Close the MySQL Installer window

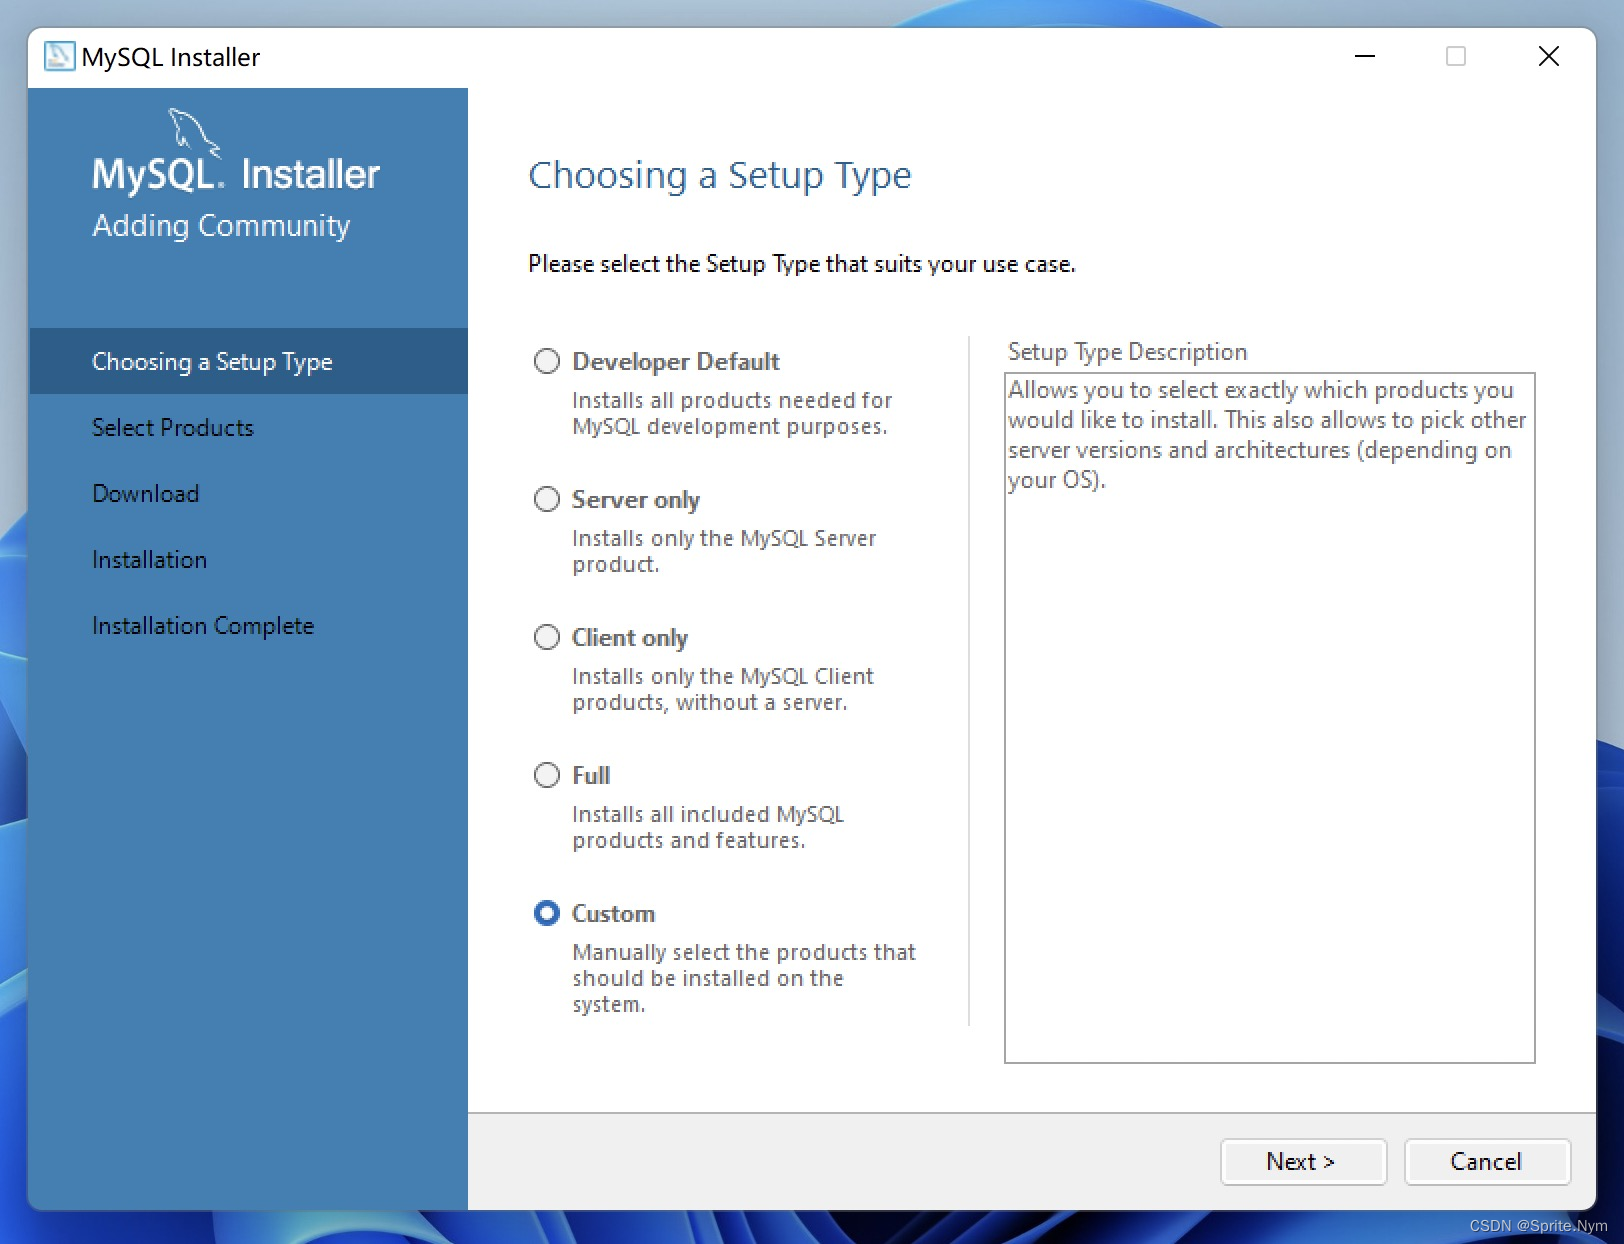1549,56
